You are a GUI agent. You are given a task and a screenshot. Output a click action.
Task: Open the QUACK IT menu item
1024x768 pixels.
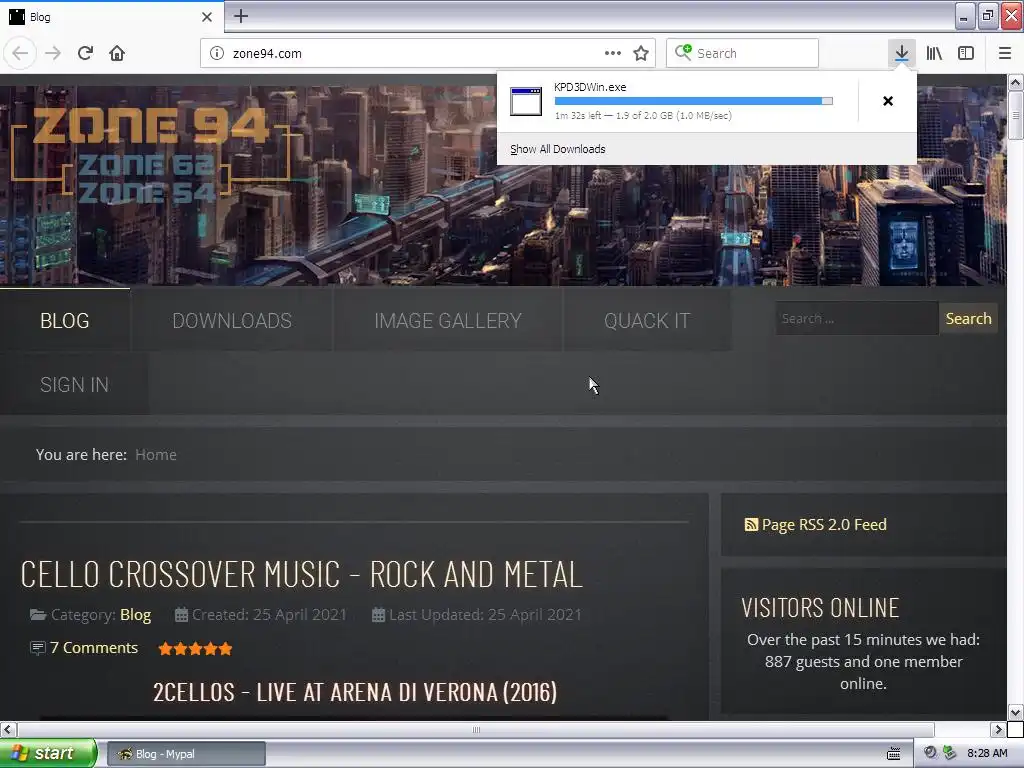[x=647, y=320]
